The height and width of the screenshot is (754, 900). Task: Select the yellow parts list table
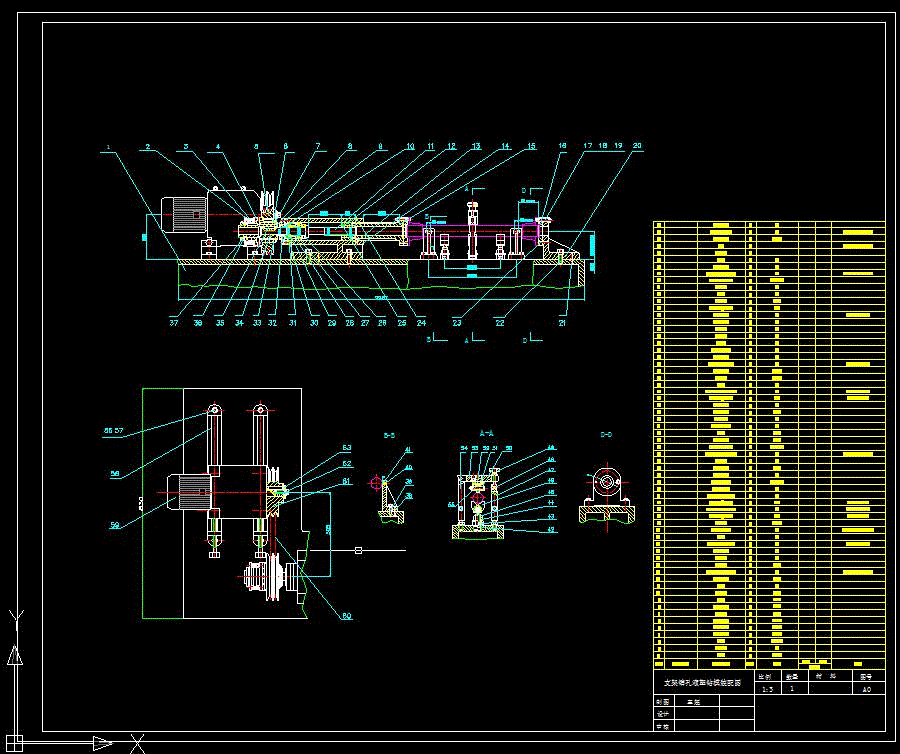(769, 444)
